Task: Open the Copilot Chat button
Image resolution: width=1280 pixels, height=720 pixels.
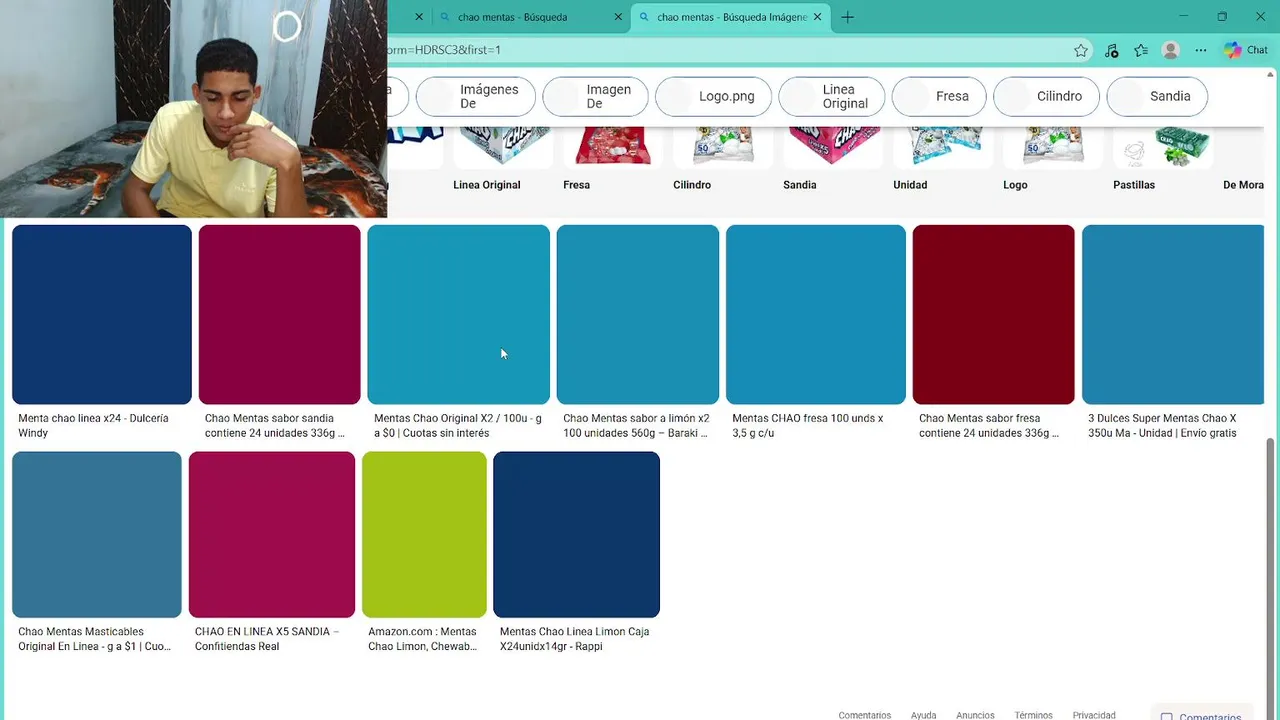Action: pos(1246,50)
